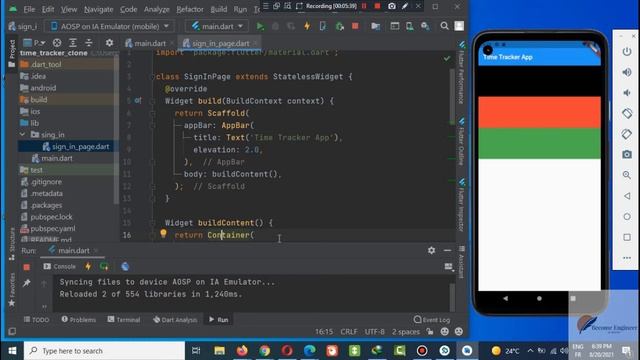Increase emulator volume

pos(627,72)
